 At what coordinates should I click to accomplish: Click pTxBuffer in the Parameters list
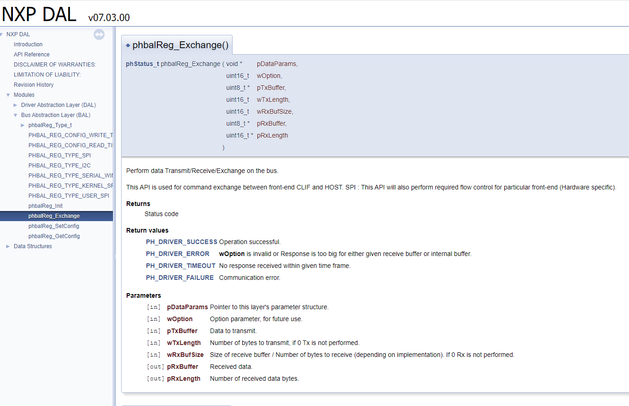coord(182,331)
